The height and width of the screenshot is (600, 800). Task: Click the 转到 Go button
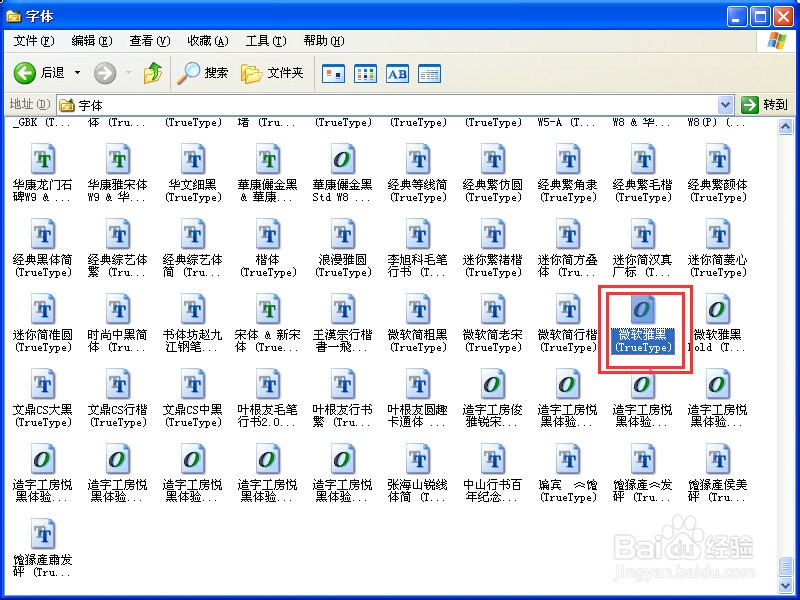point(765,105)
